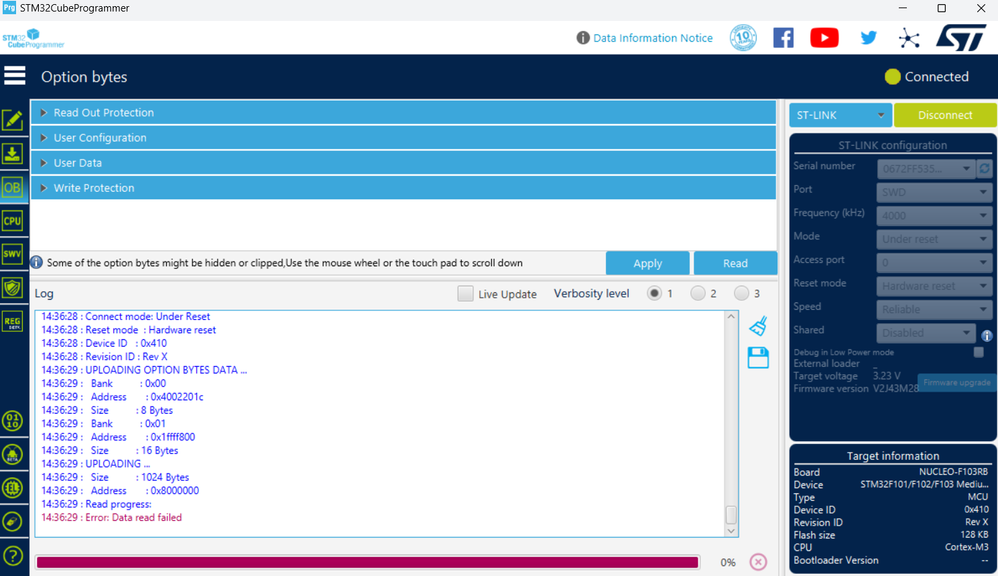Click the log scrollbar thumb

(731, 514)
